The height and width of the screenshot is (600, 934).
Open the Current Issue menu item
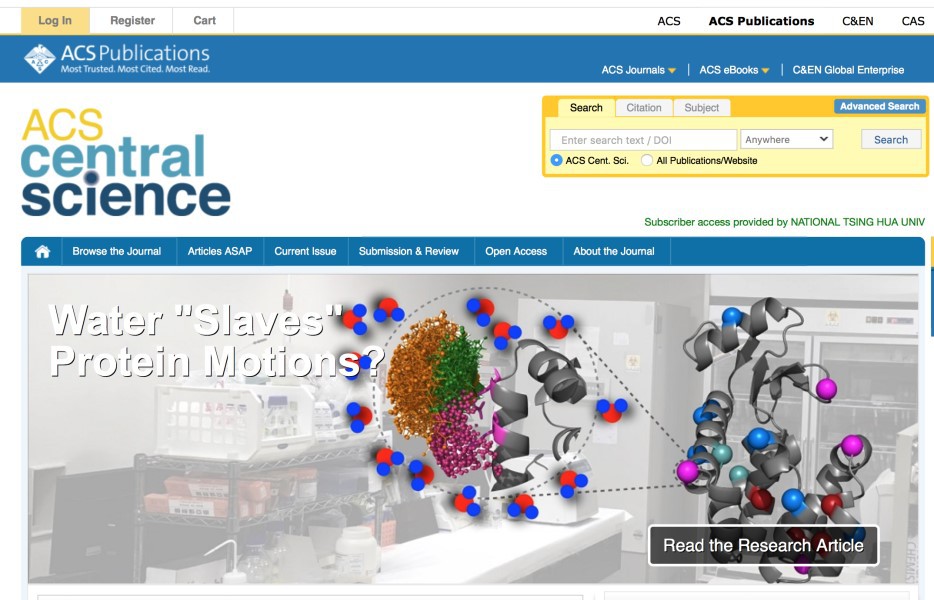tap(305, 251)
